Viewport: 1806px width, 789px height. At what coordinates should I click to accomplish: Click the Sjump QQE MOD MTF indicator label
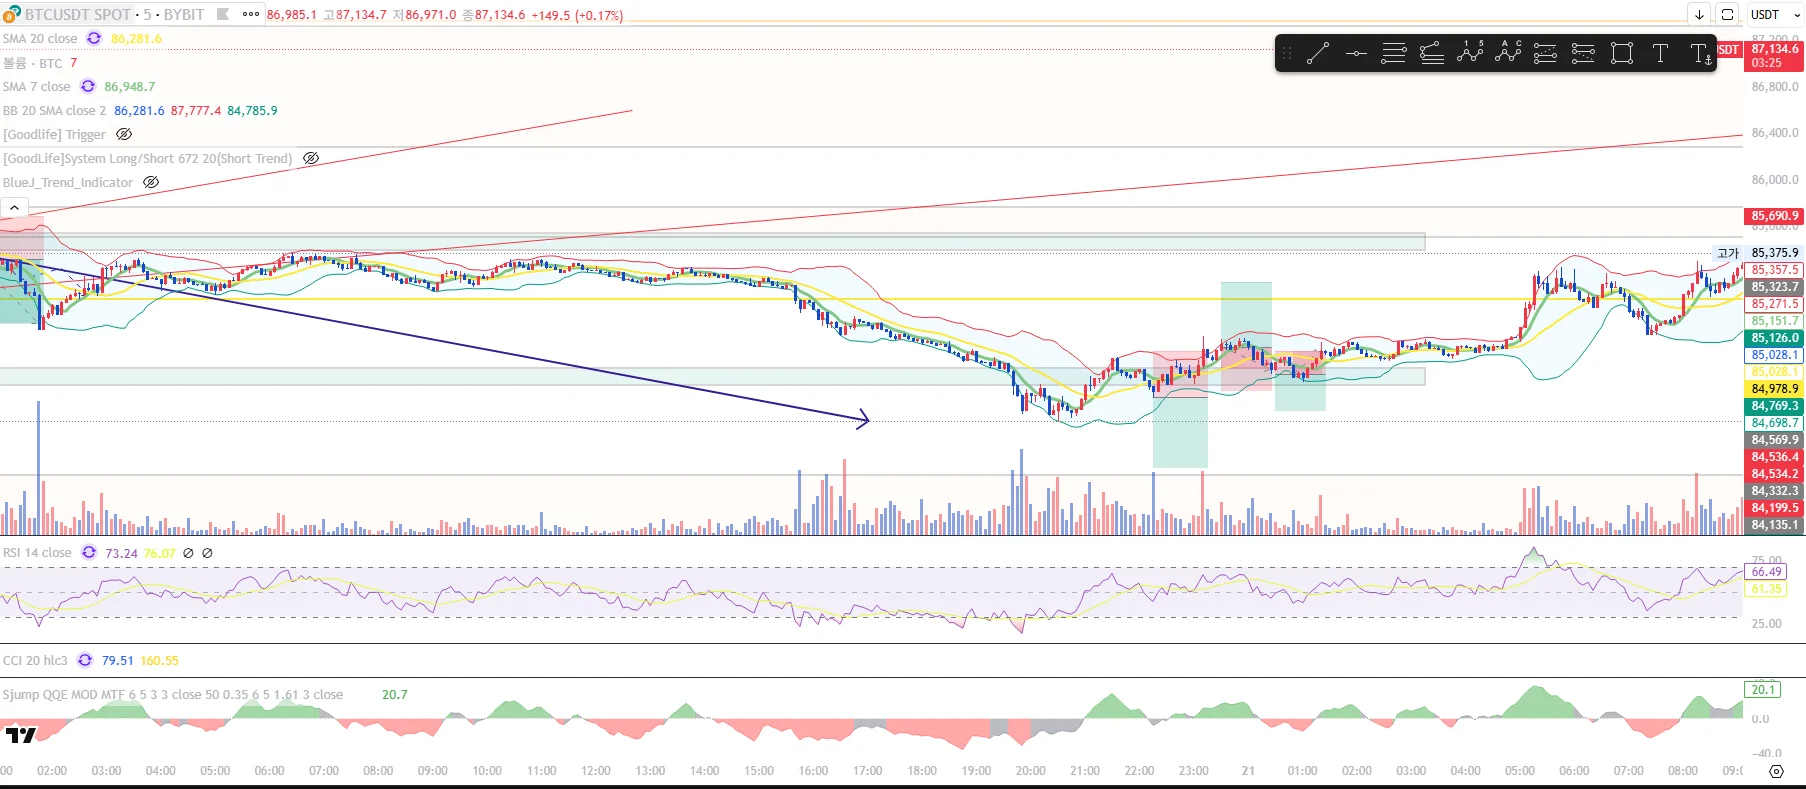click(x=173, y=694)
